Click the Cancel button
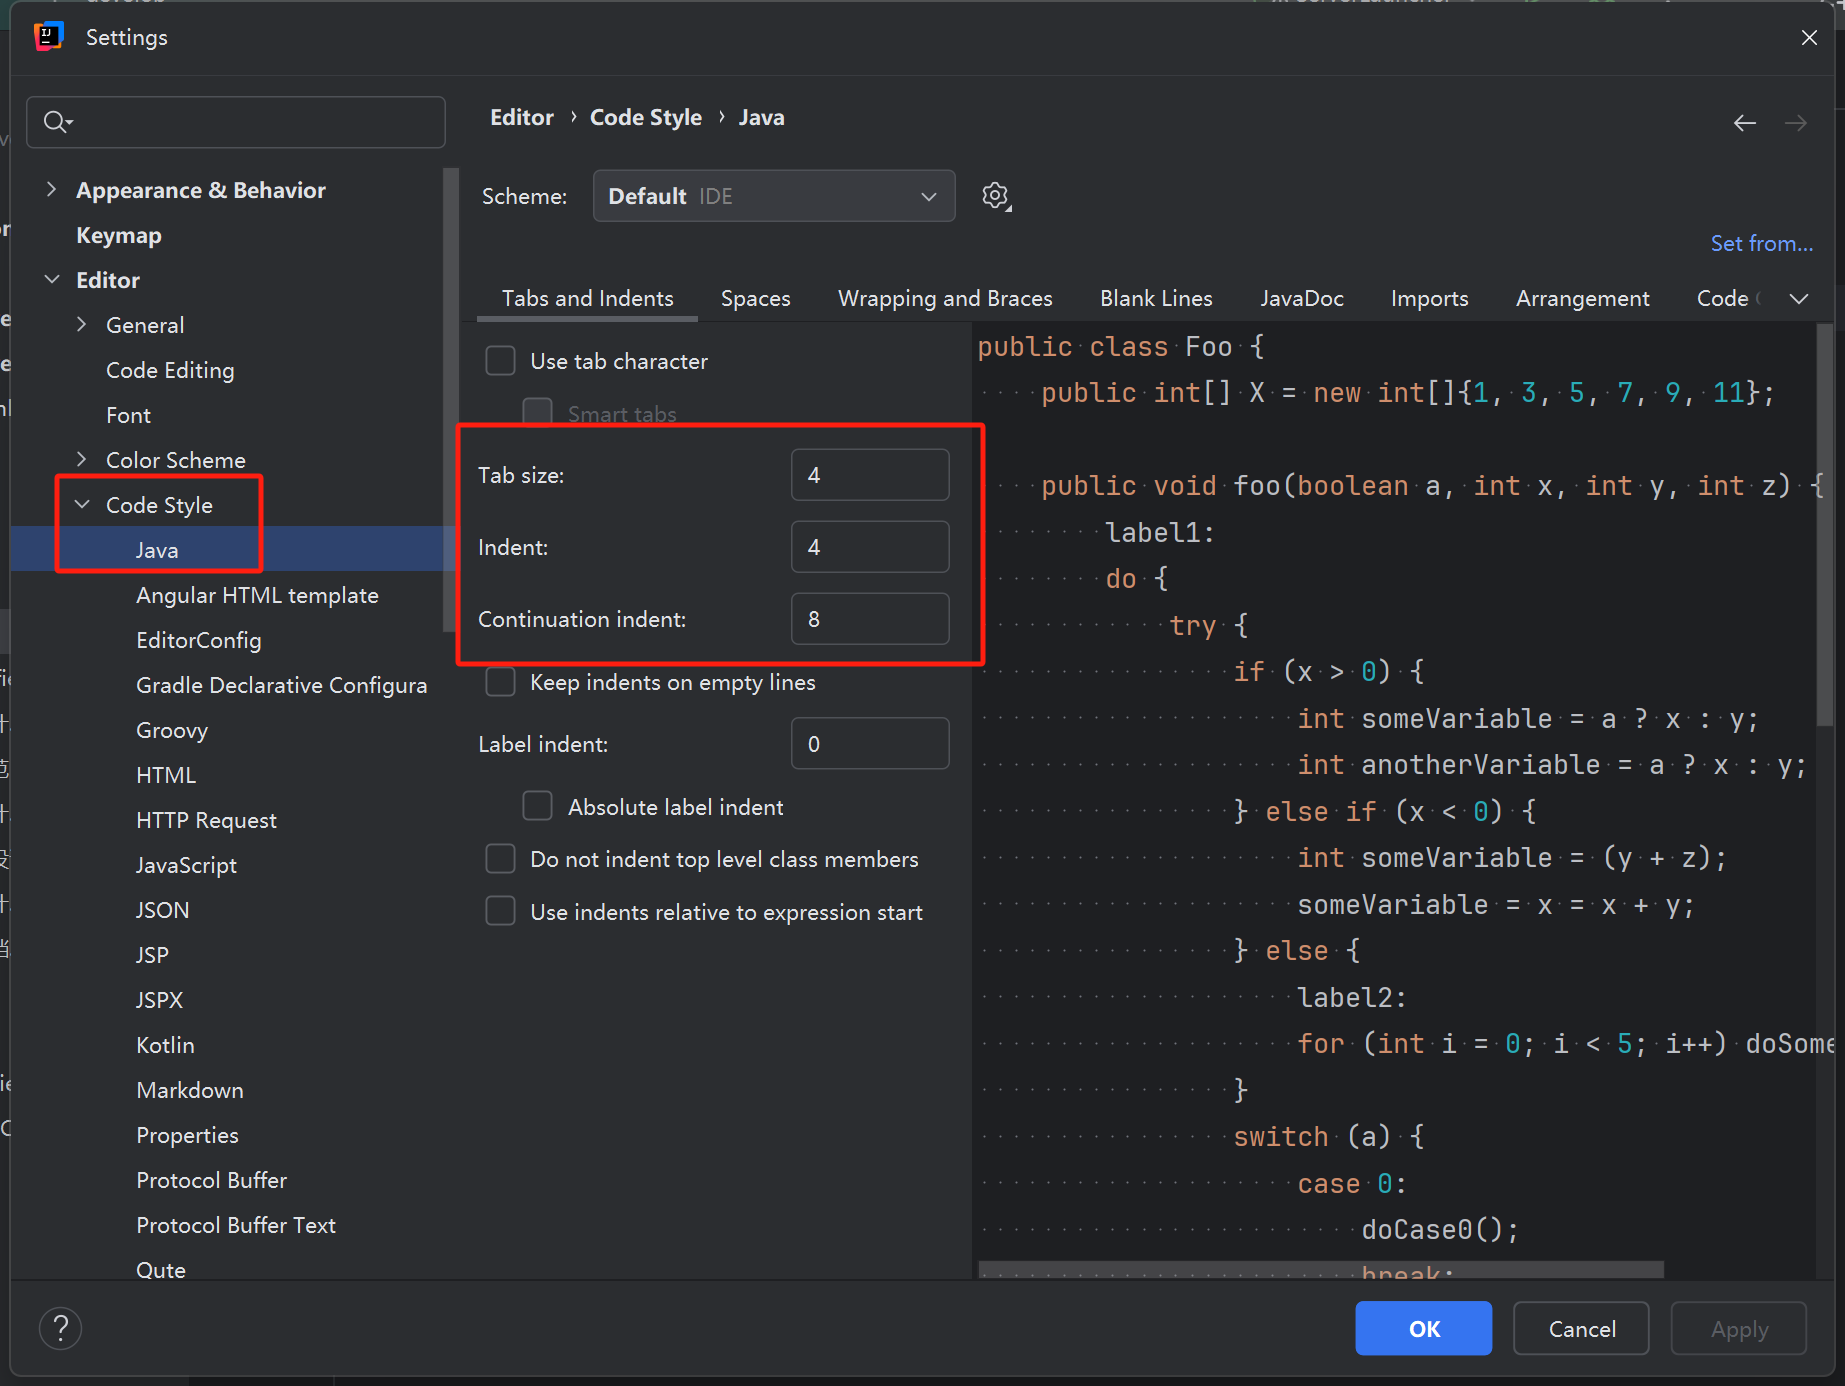The width and height of the screenshot is (1845, 1386). click(x=1581, y=1328)
